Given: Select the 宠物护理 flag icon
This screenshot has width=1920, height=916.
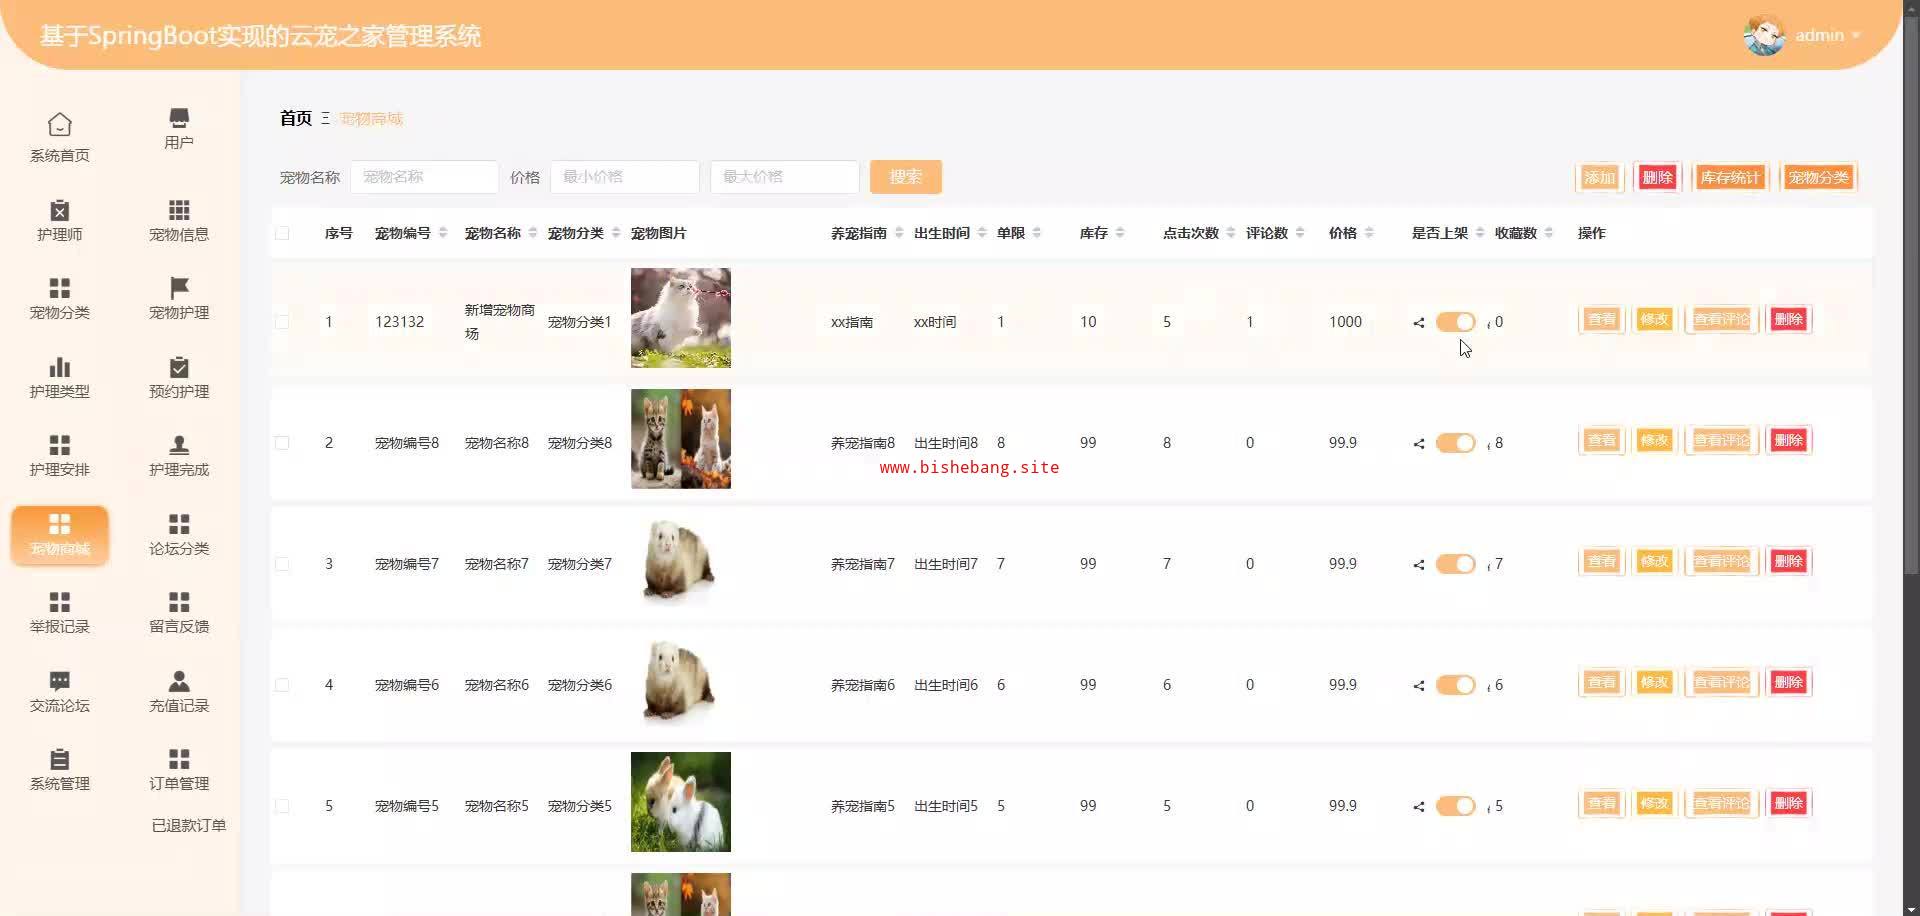Looking at the screenshot, I should pos(179,289).
